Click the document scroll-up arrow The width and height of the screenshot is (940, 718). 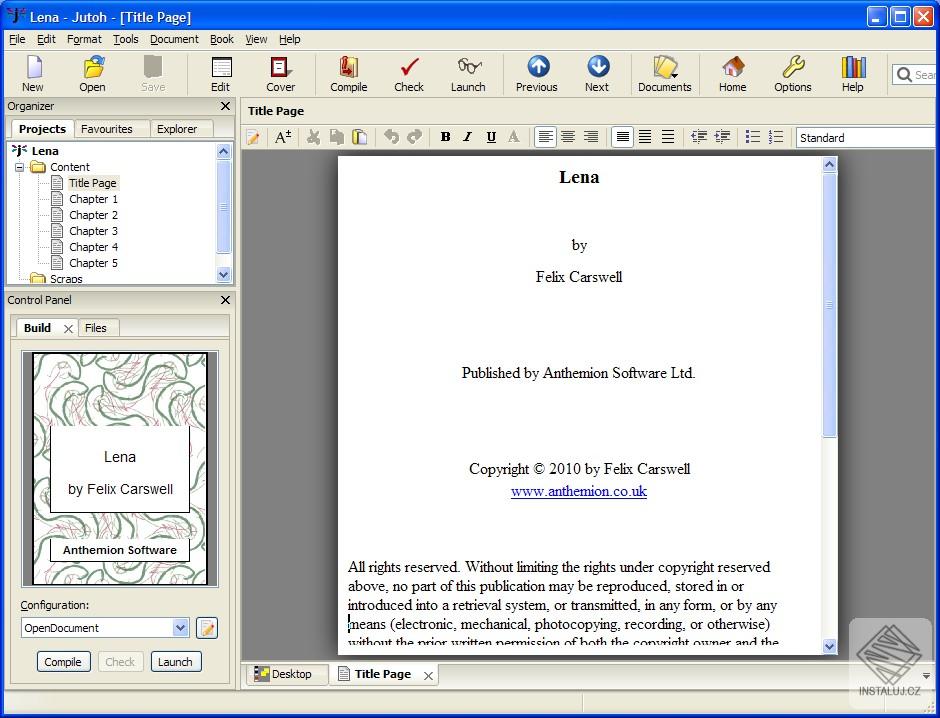tap(829, 164)
